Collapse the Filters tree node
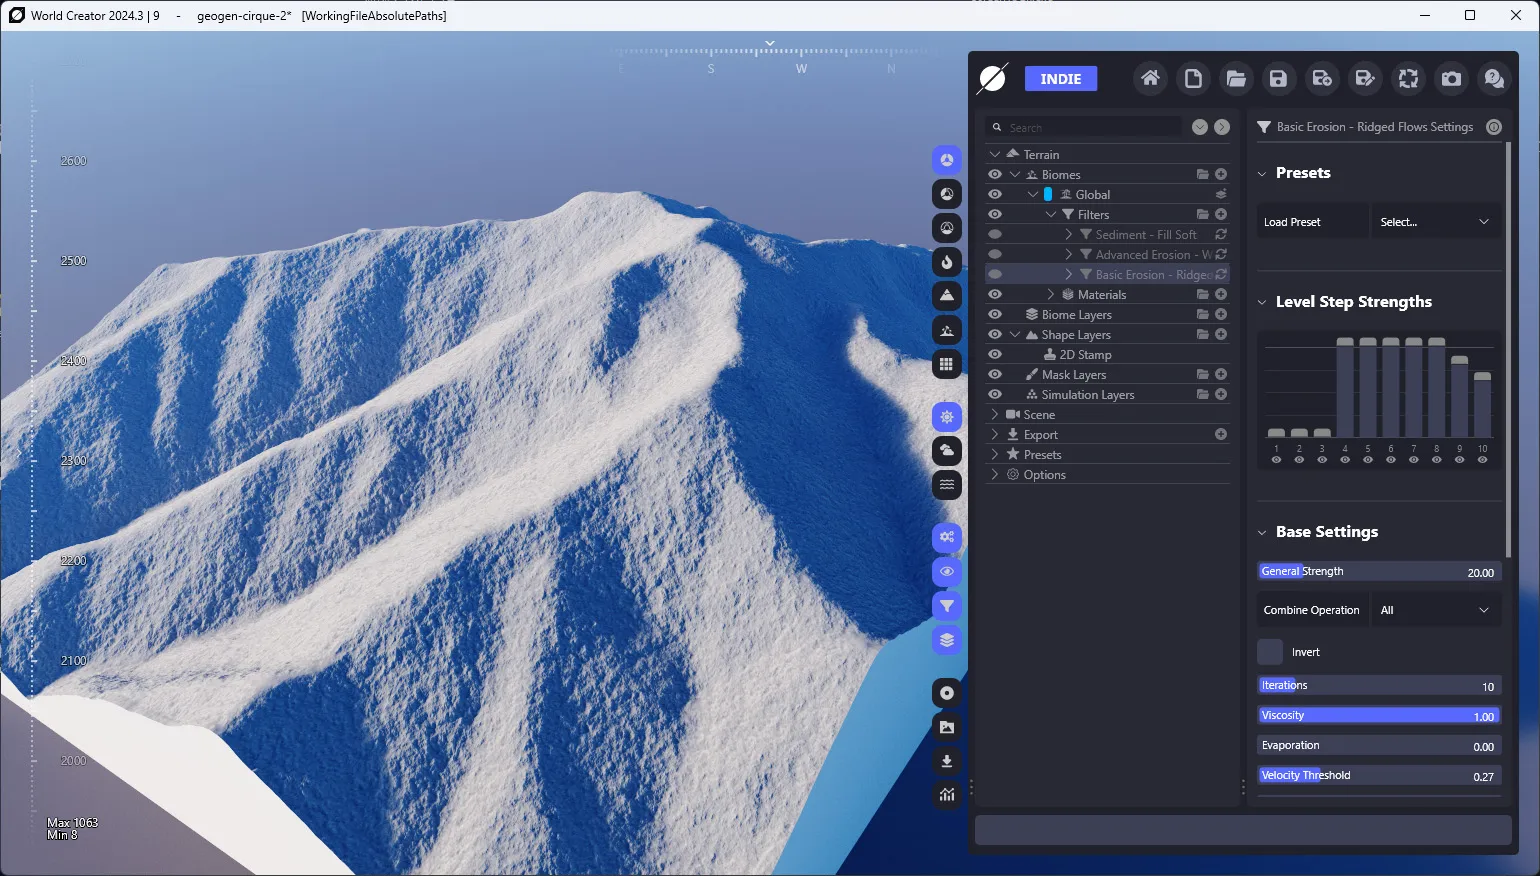The image size is (1540, 876). pyautogui.click(x=1051, y=214)
